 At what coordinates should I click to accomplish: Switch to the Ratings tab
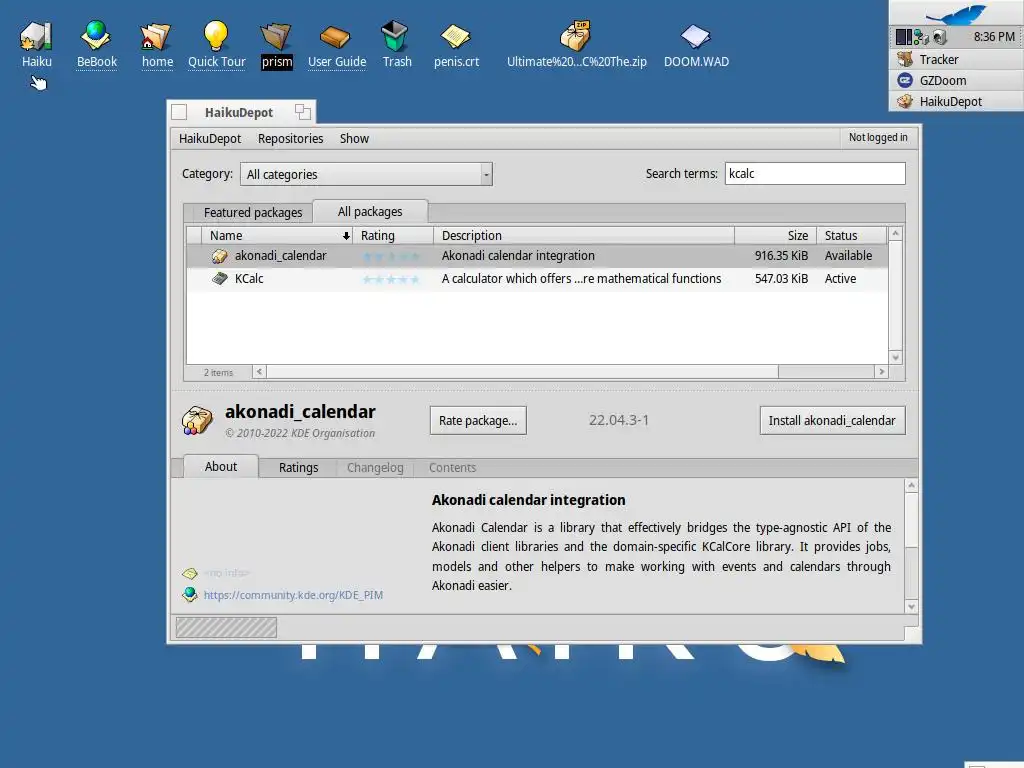tap(298, 468)
